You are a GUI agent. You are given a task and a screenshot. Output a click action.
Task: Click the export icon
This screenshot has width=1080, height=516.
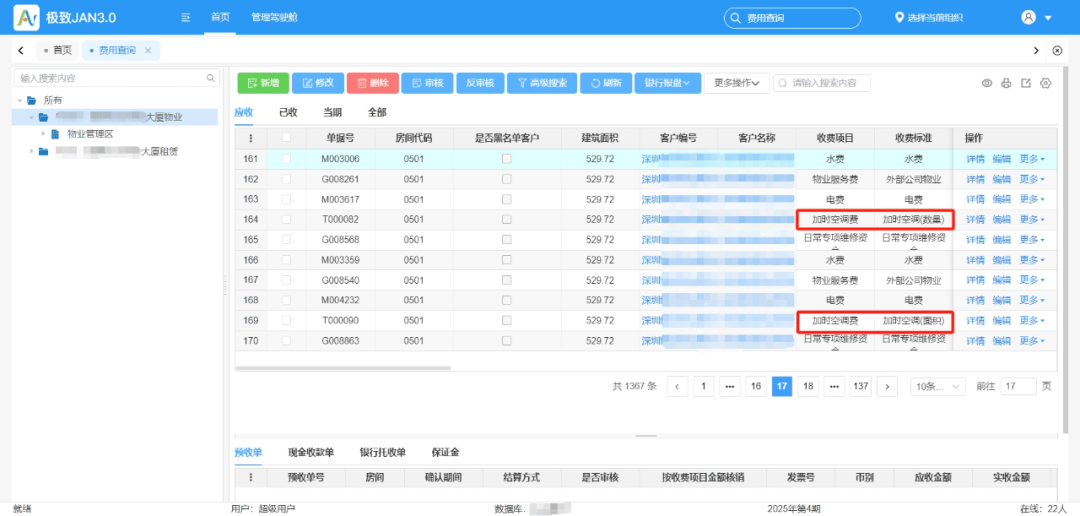click(x=1026, y=83)
